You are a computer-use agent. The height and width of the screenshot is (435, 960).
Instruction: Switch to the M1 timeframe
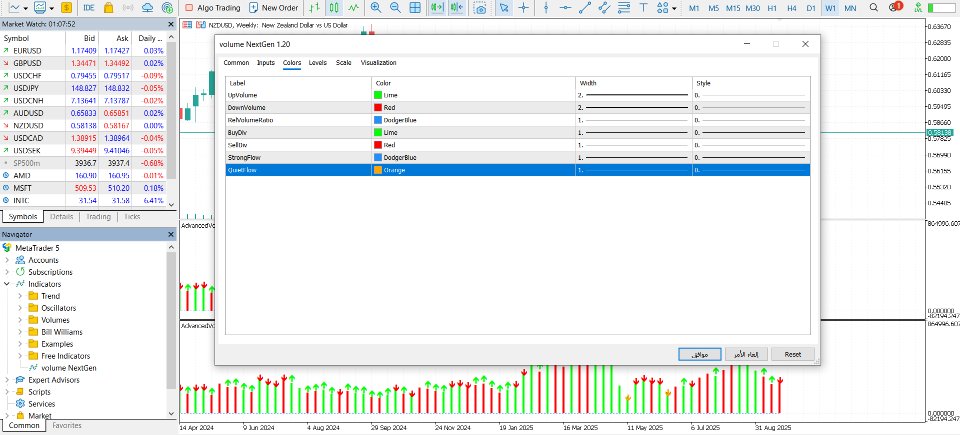pyautogui.click(x=694, y=8)
